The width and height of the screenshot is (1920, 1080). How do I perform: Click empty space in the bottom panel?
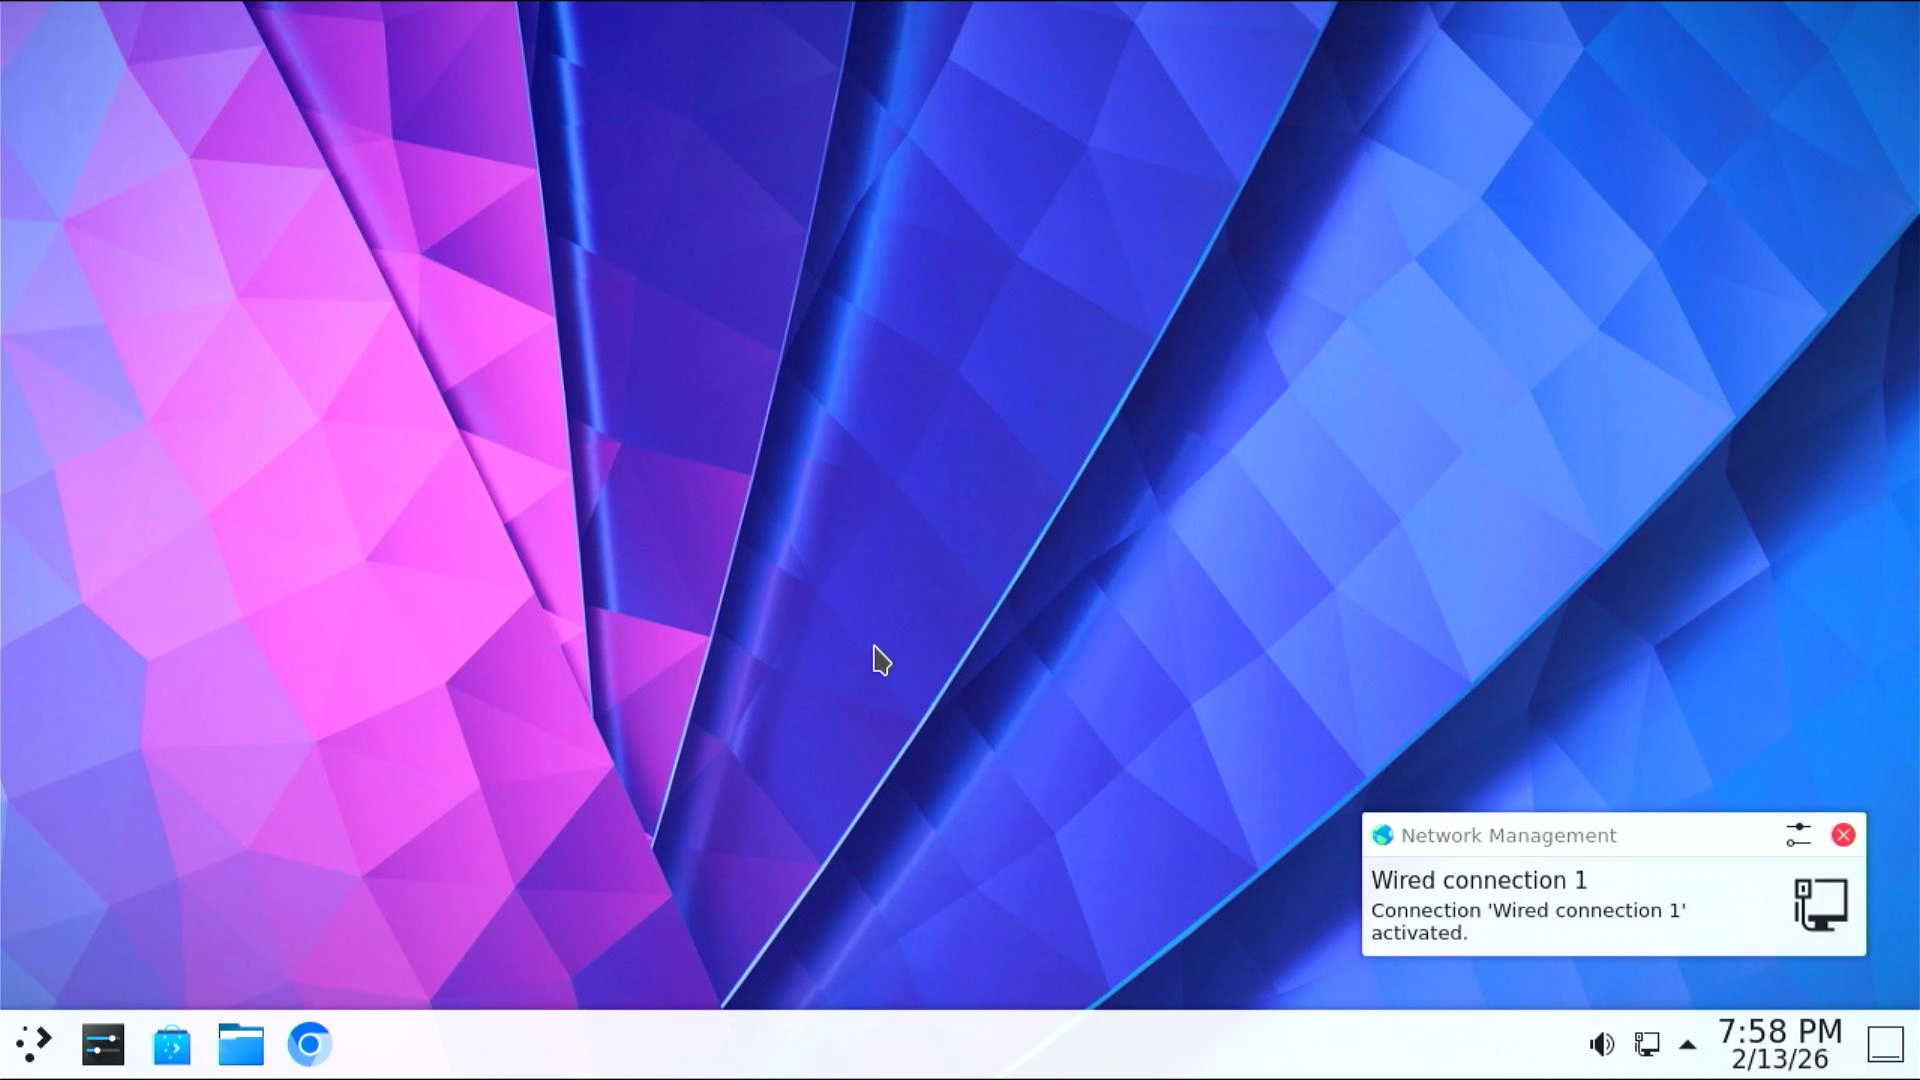900,1044
